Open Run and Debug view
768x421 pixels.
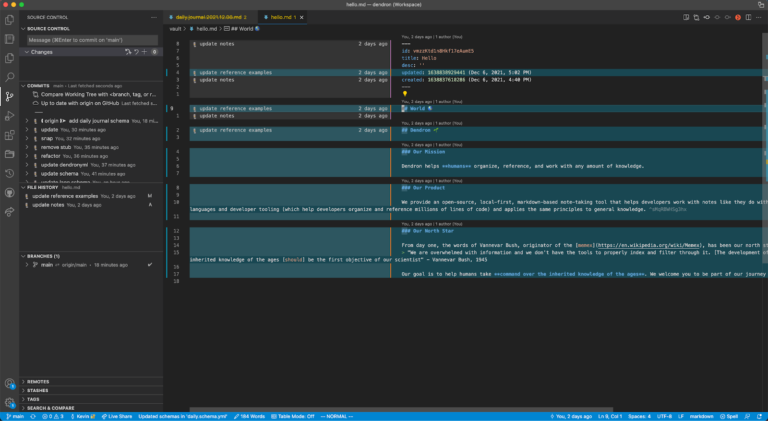9,116
